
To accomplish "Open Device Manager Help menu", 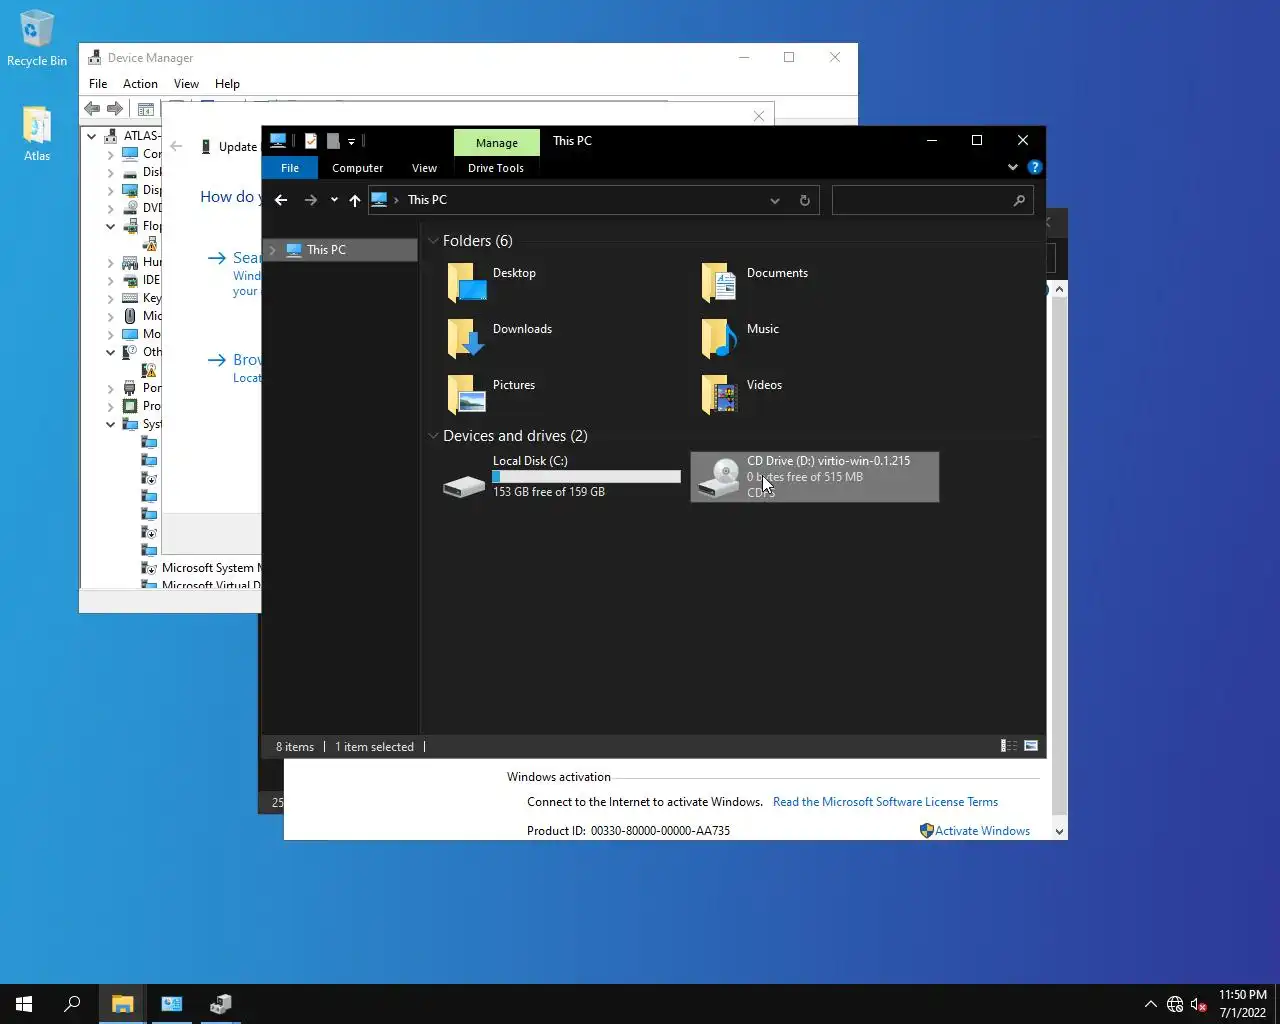I will [227, 84].
